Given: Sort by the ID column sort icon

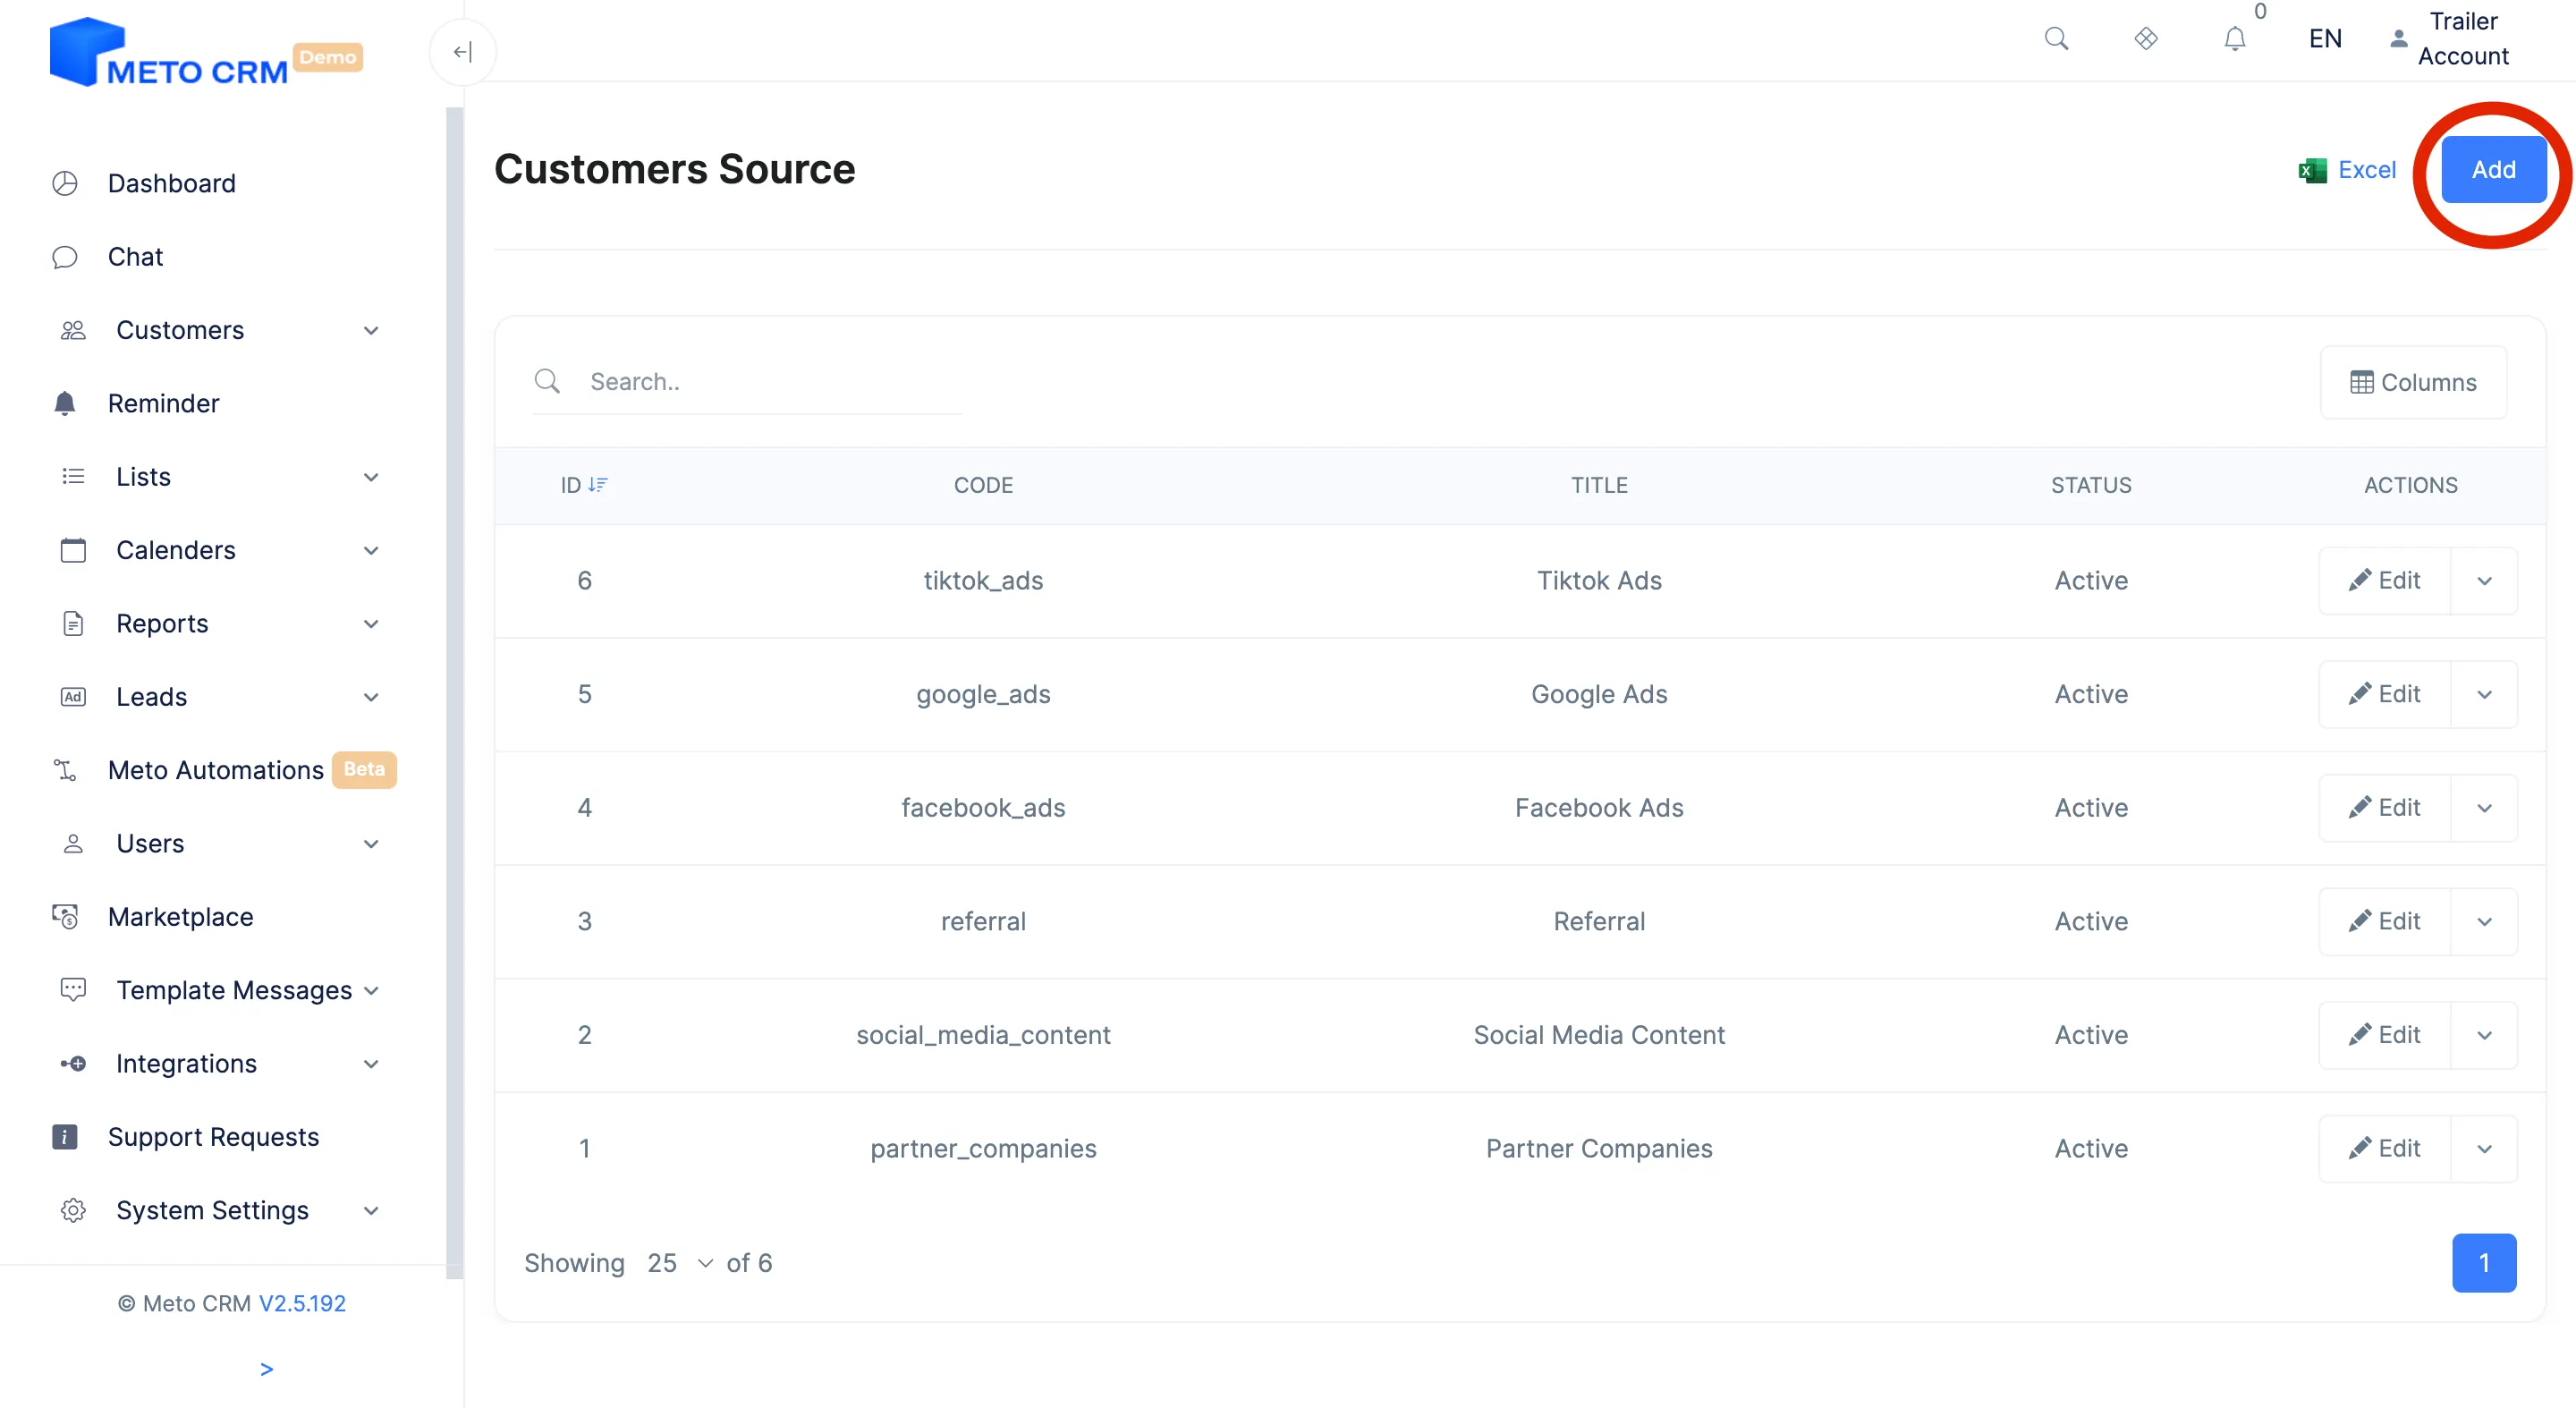Looking at the screenshot, I should pyautogui.click(x=598, y=485).
